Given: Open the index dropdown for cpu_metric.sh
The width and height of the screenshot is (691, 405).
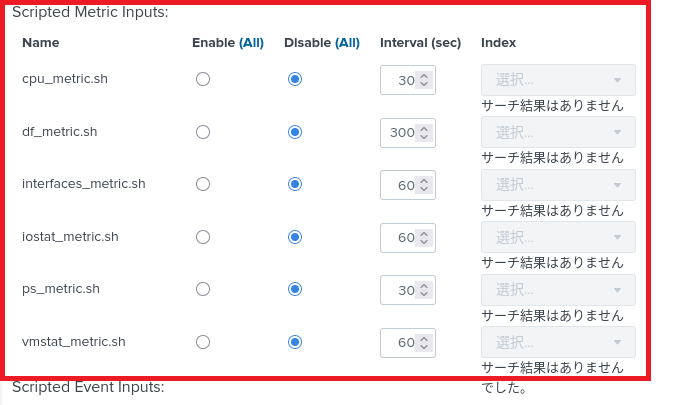Looking at the screenshot, I should (x=558, y=80).
